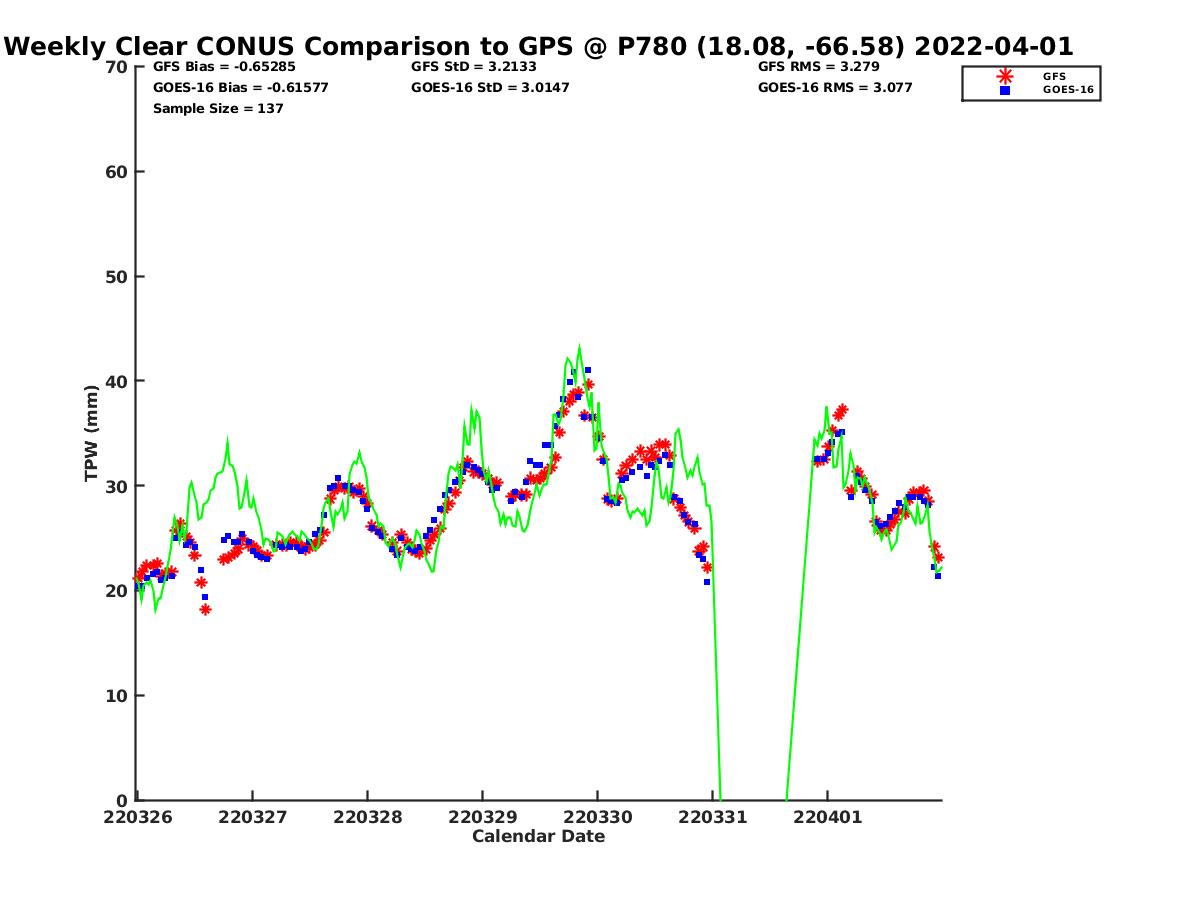Click the 220329 x-axis tick label
1200x900 pixels.
(482, 817)
